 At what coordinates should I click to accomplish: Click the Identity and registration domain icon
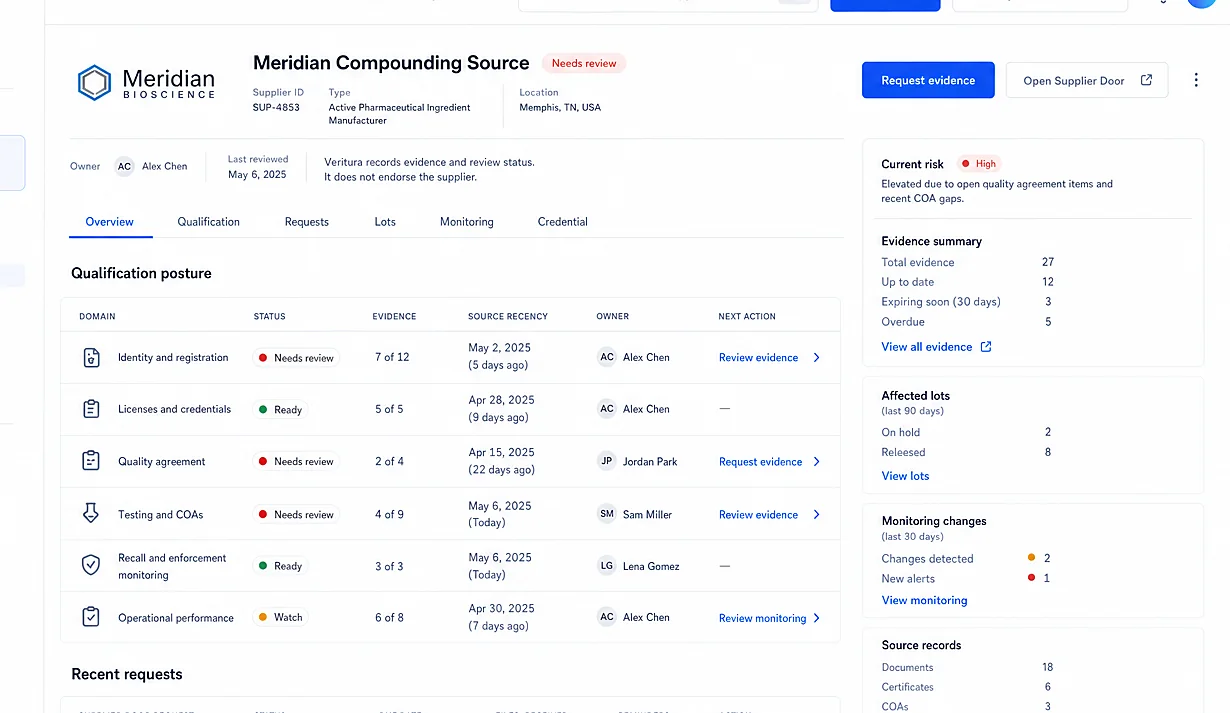pyautogui.click(x=91, y=357)
